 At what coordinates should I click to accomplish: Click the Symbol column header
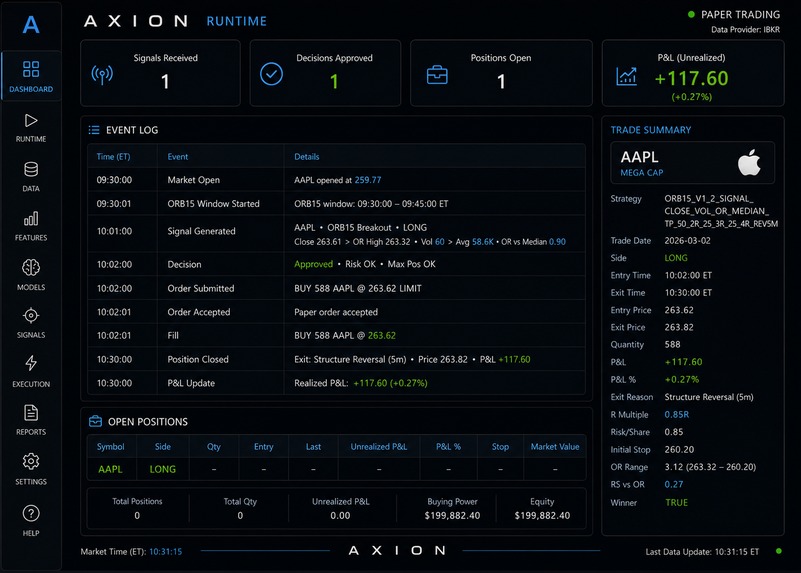point(110,446)
